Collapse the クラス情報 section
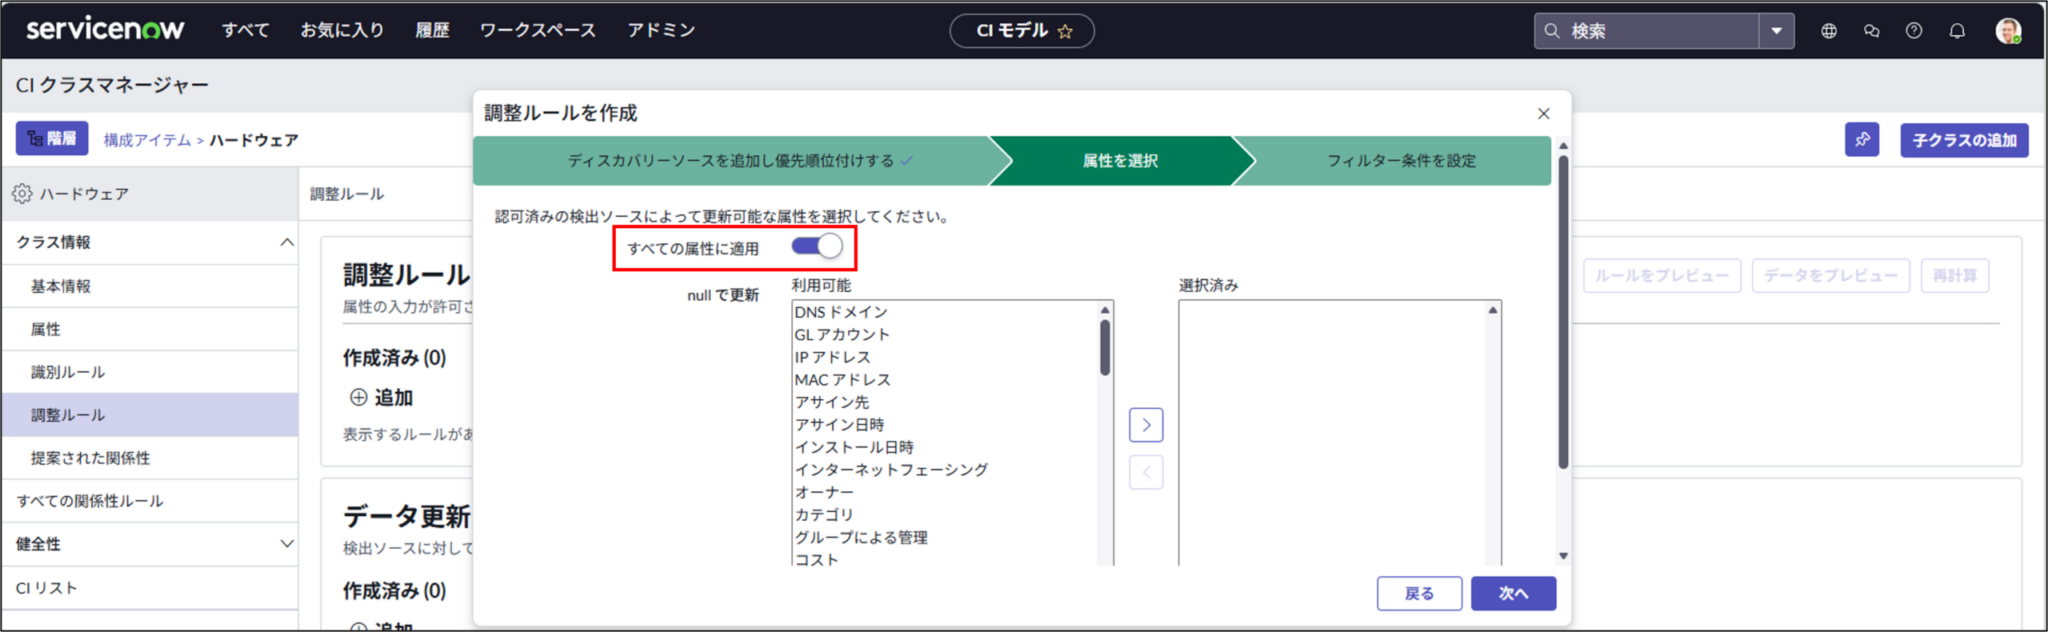 click(x=287, y=242)
